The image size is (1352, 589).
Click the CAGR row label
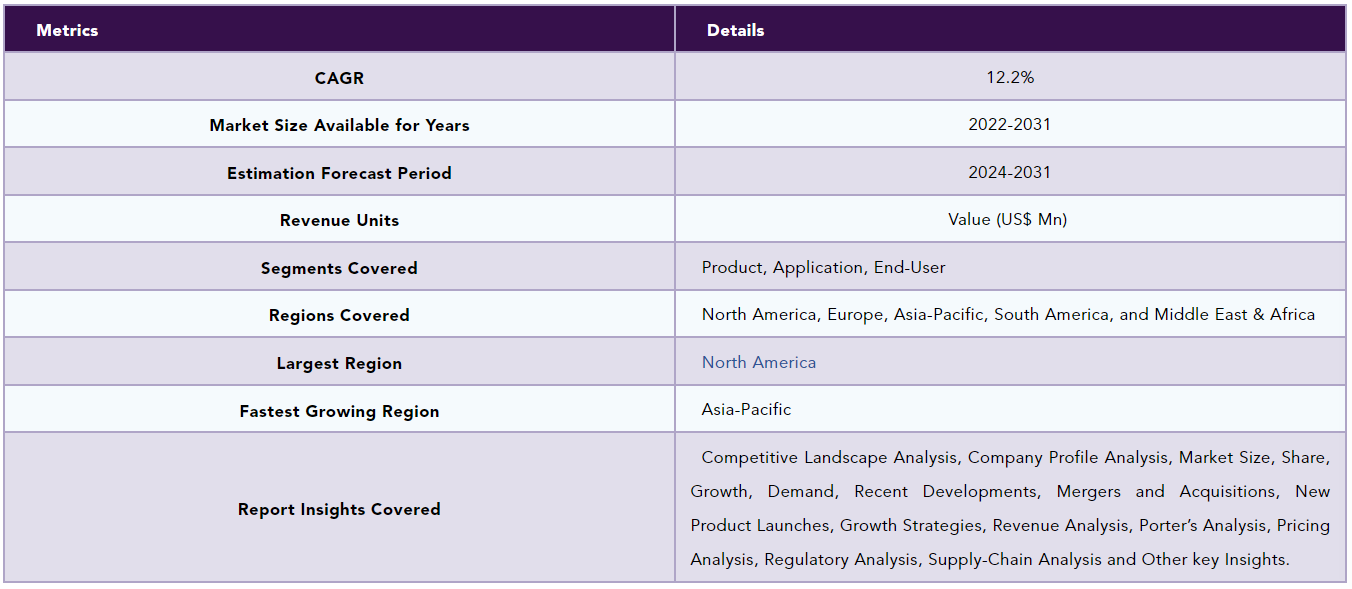(x=339, y=78)
